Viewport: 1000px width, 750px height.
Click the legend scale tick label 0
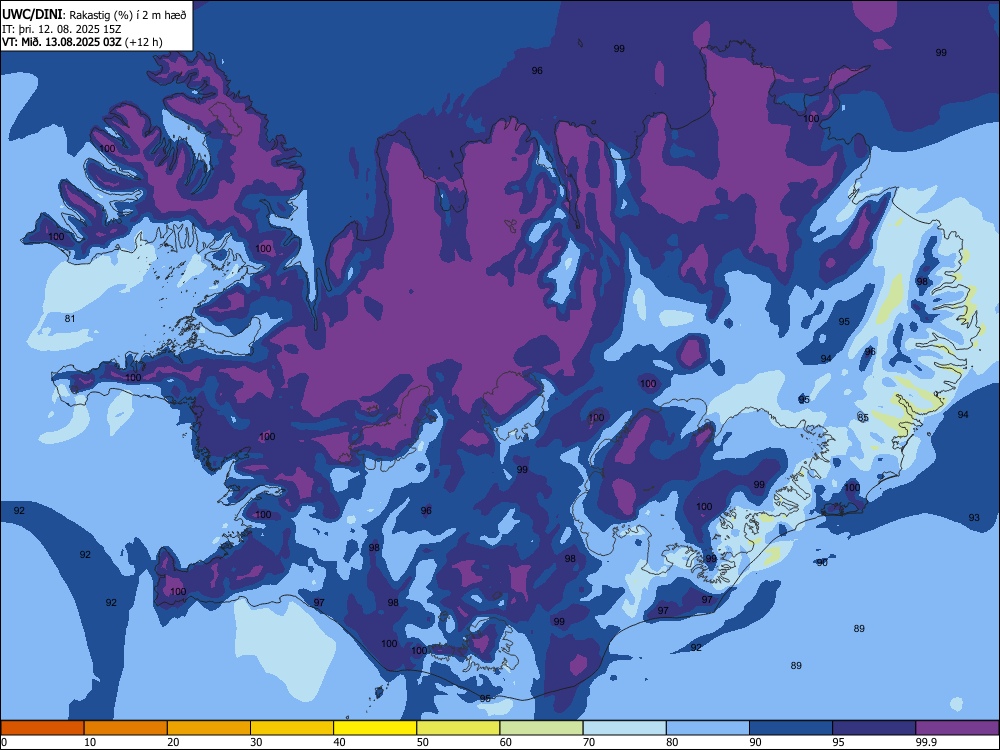coord(4,742)
